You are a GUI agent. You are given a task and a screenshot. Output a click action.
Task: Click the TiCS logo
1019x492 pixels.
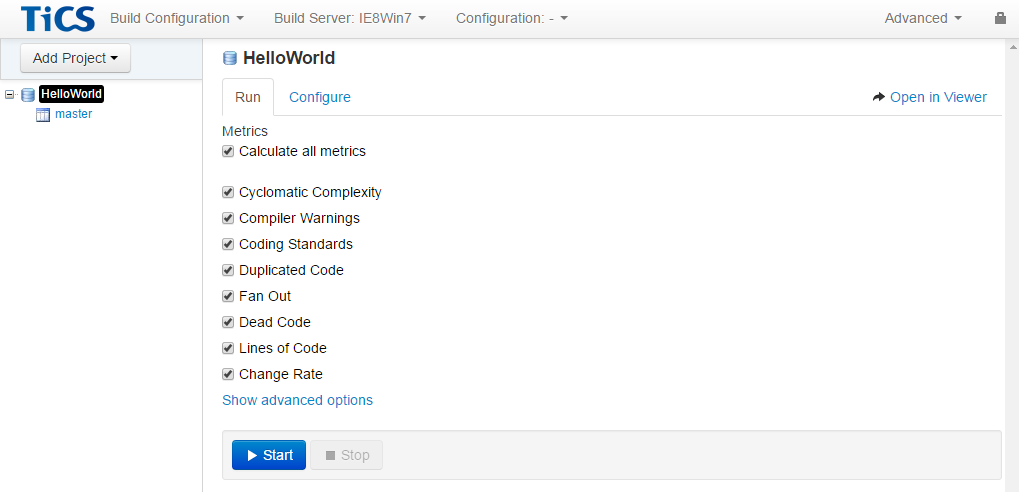58,18
